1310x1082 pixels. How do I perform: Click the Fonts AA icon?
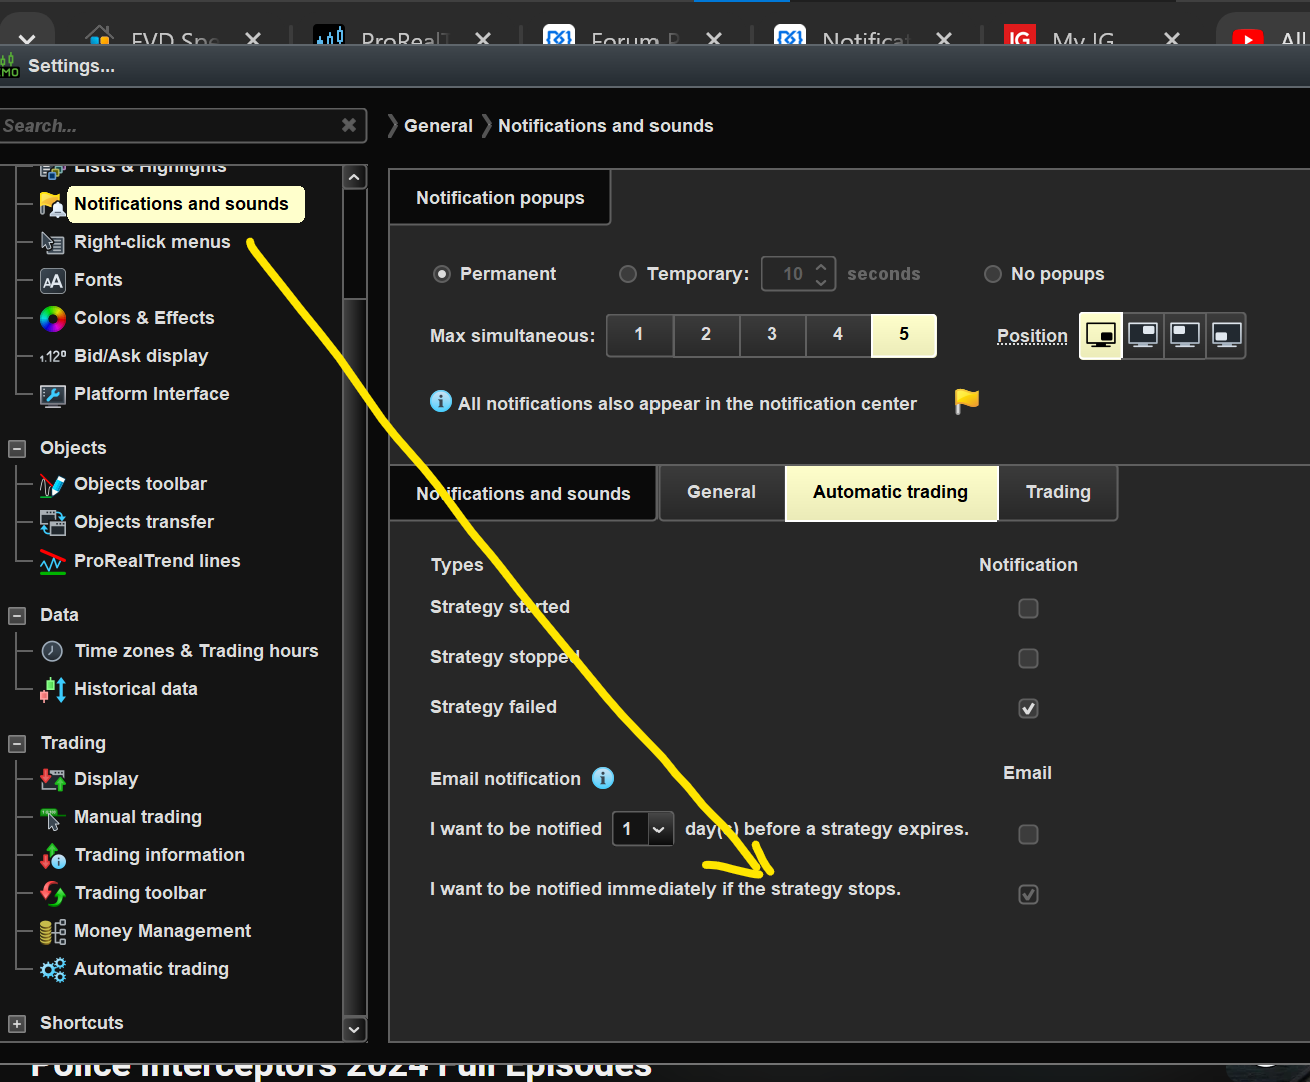point(52,281)
